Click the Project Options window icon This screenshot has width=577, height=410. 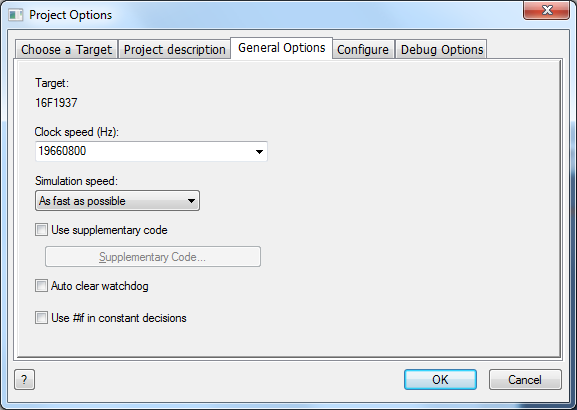[x=15, y=15]
